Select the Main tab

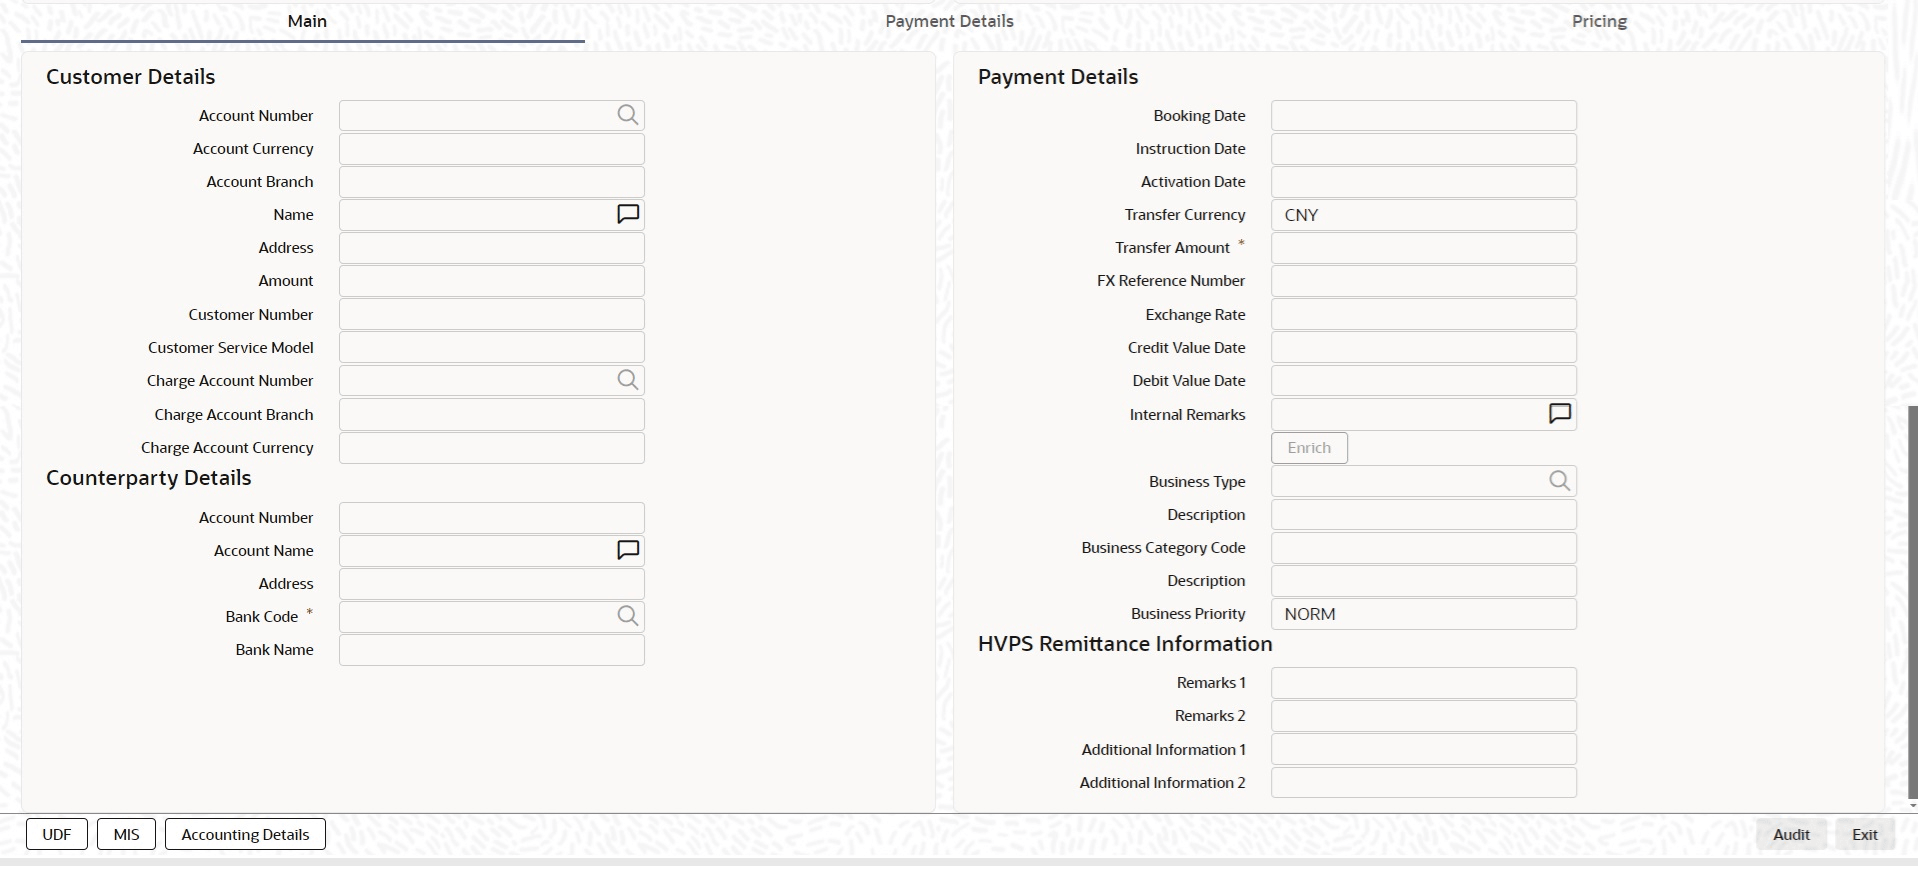coord(307,21)
